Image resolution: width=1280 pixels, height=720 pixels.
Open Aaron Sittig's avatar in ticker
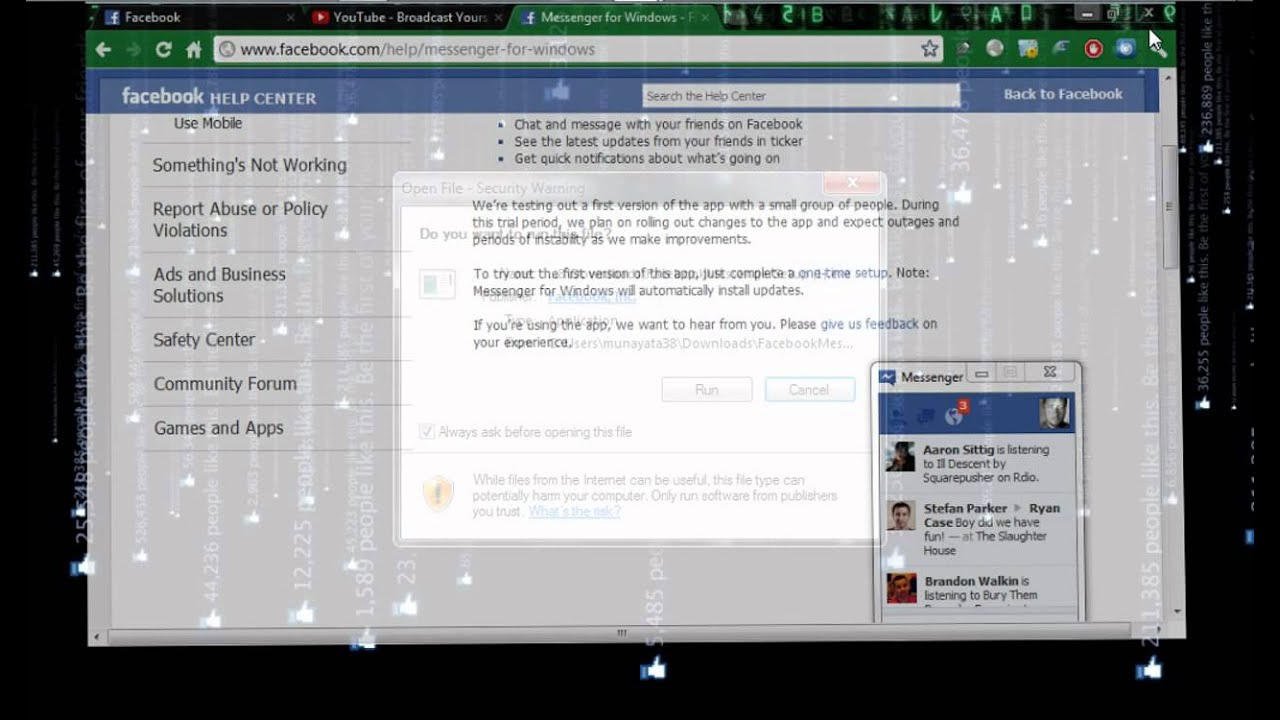pyautogui.click(x=900, y=456)
